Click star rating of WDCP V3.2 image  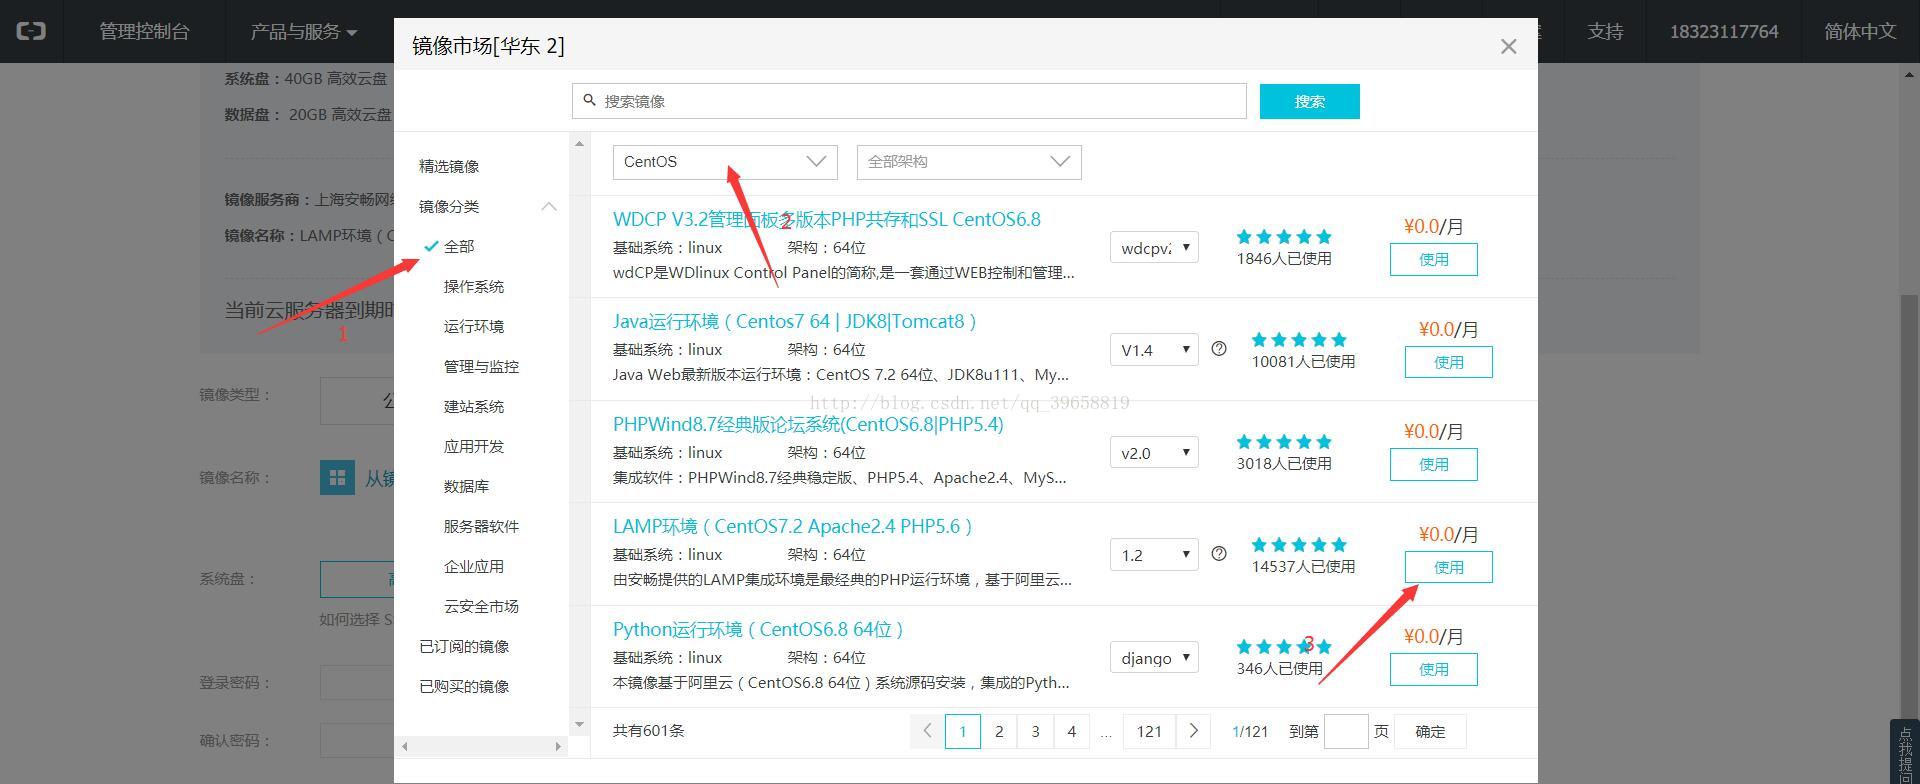[x=1284, y=237]
